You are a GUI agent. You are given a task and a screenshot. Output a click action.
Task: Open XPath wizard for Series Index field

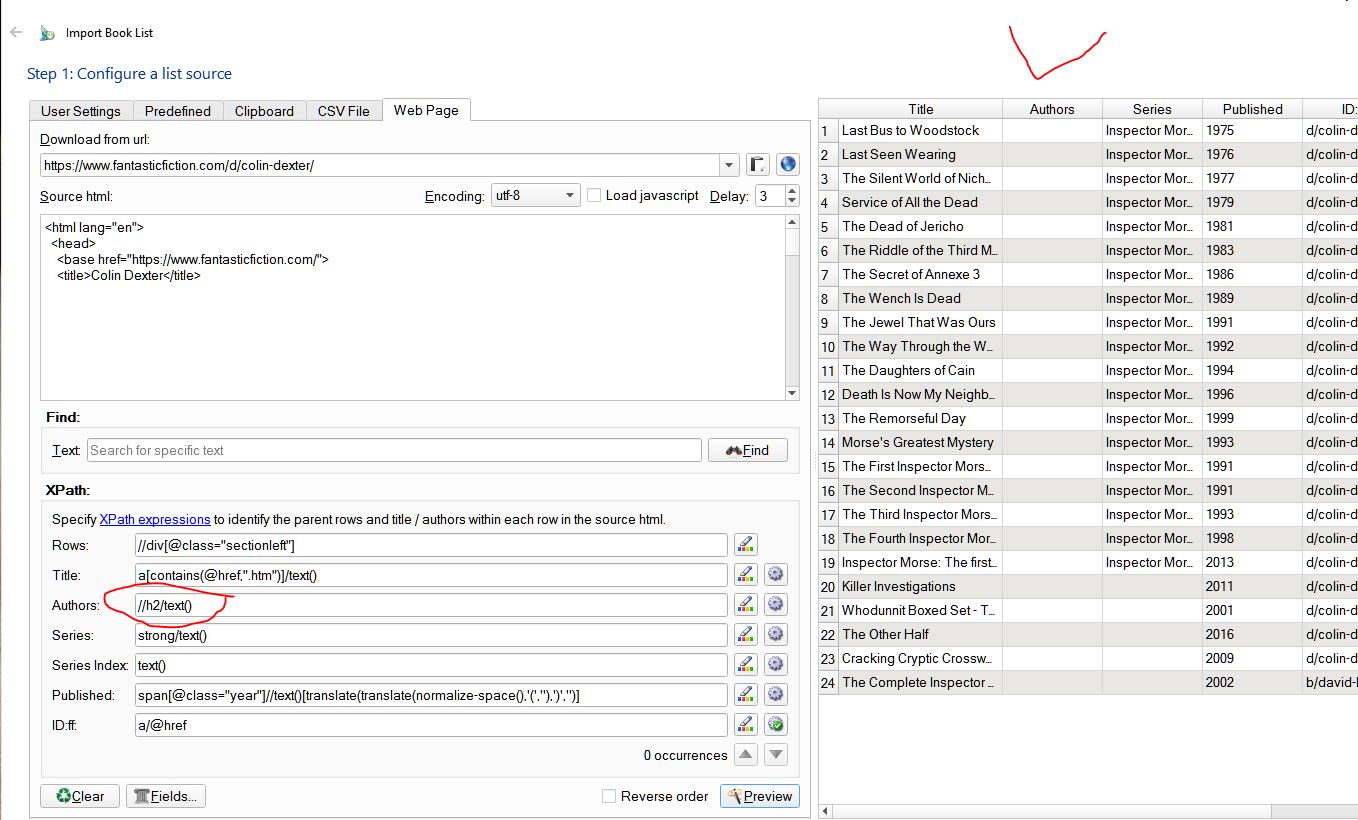745,665
